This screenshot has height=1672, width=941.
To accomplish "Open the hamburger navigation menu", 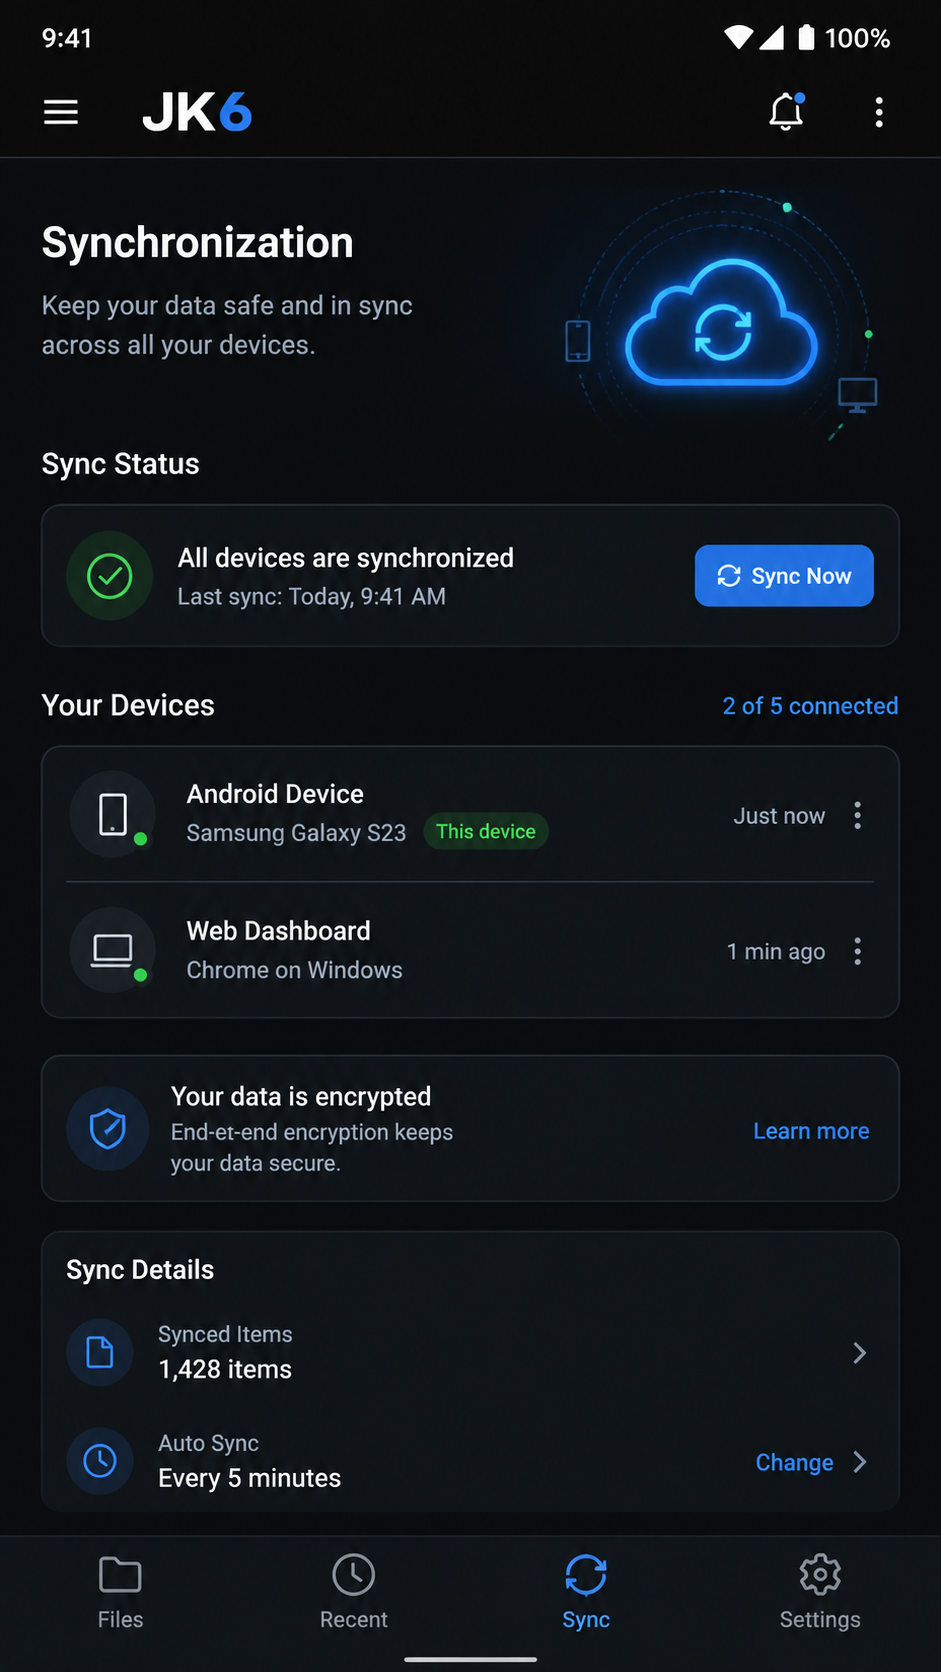I will [61, 112].
